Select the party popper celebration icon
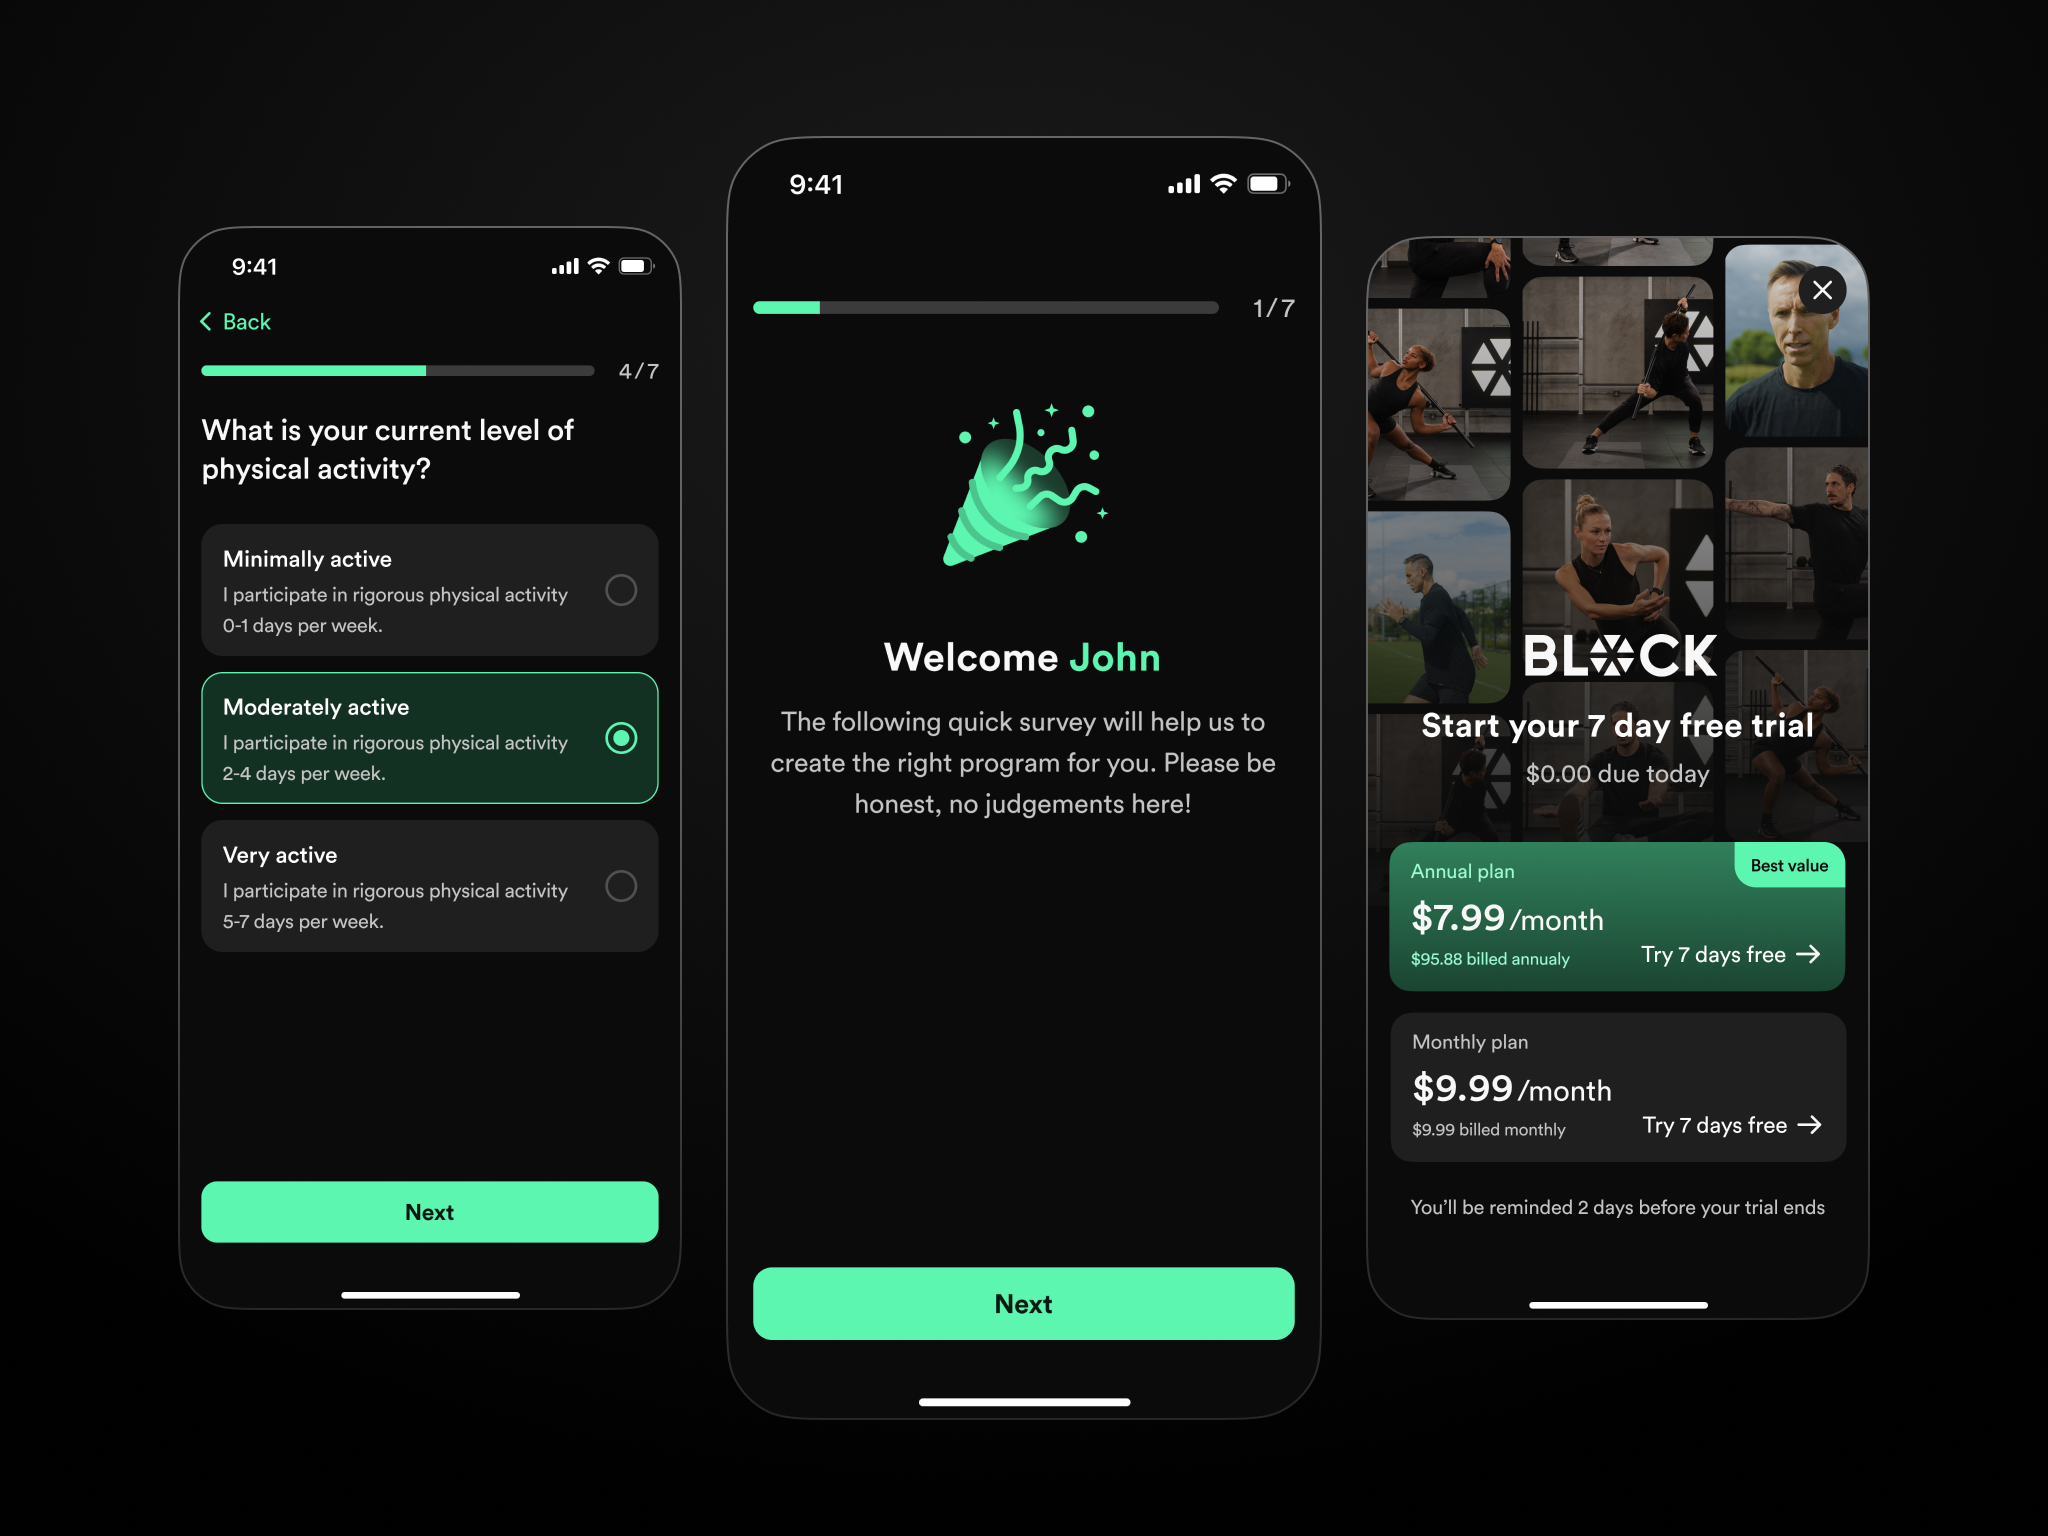 pyautogui.click(x=1022, y=502)
